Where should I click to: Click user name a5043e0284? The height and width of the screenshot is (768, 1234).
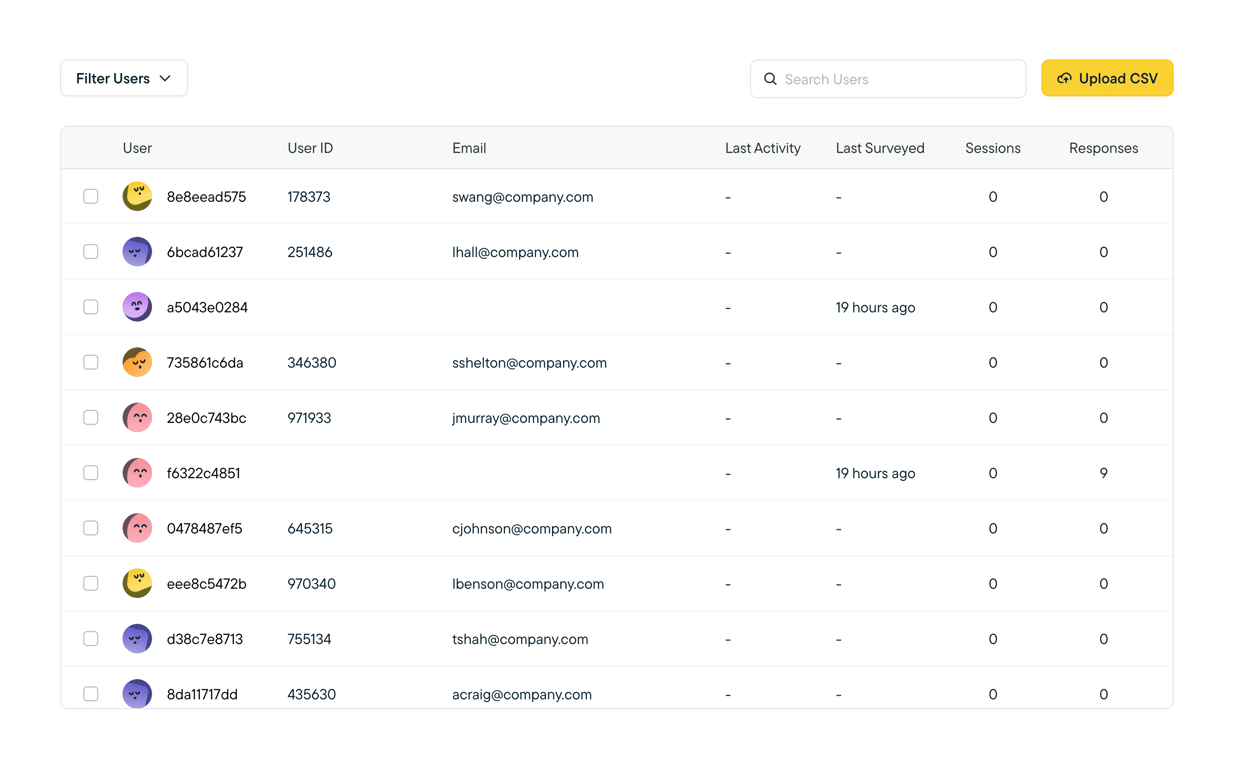(207, 307)
